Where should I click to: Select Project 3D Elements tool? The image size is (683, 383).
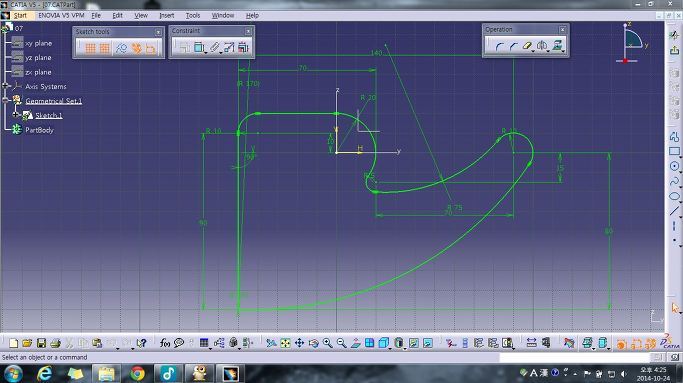pyautogui.click(x=557, y=45)
